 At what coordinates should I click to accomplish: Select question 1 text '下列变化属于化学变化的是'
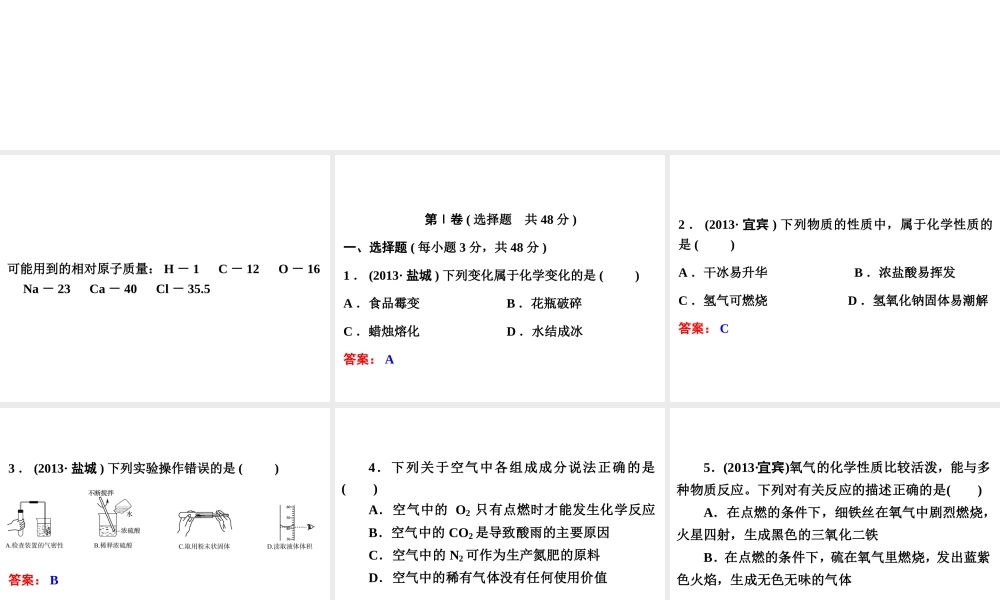coord(519,275)
